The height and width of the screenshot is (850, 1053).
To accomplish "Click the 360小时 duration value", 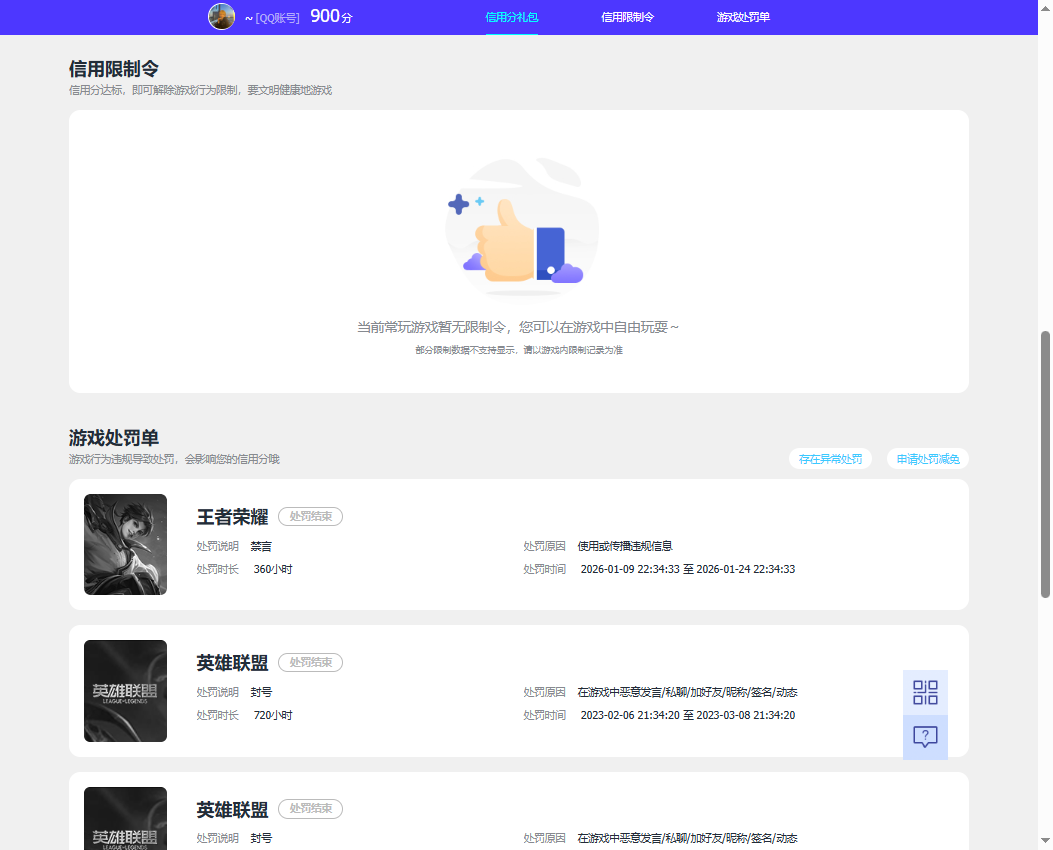I will [273, 569].
